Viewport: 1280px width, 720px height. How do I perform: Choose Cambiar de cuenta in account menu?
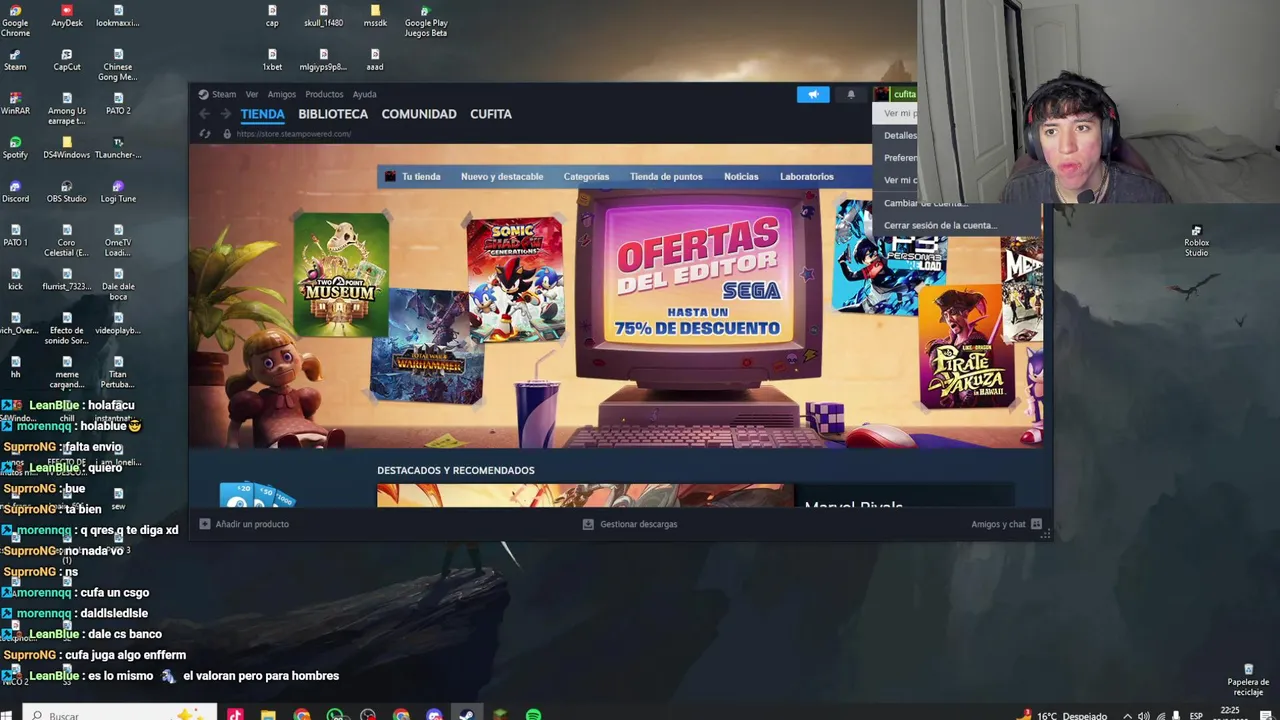(x=926, y=203)
